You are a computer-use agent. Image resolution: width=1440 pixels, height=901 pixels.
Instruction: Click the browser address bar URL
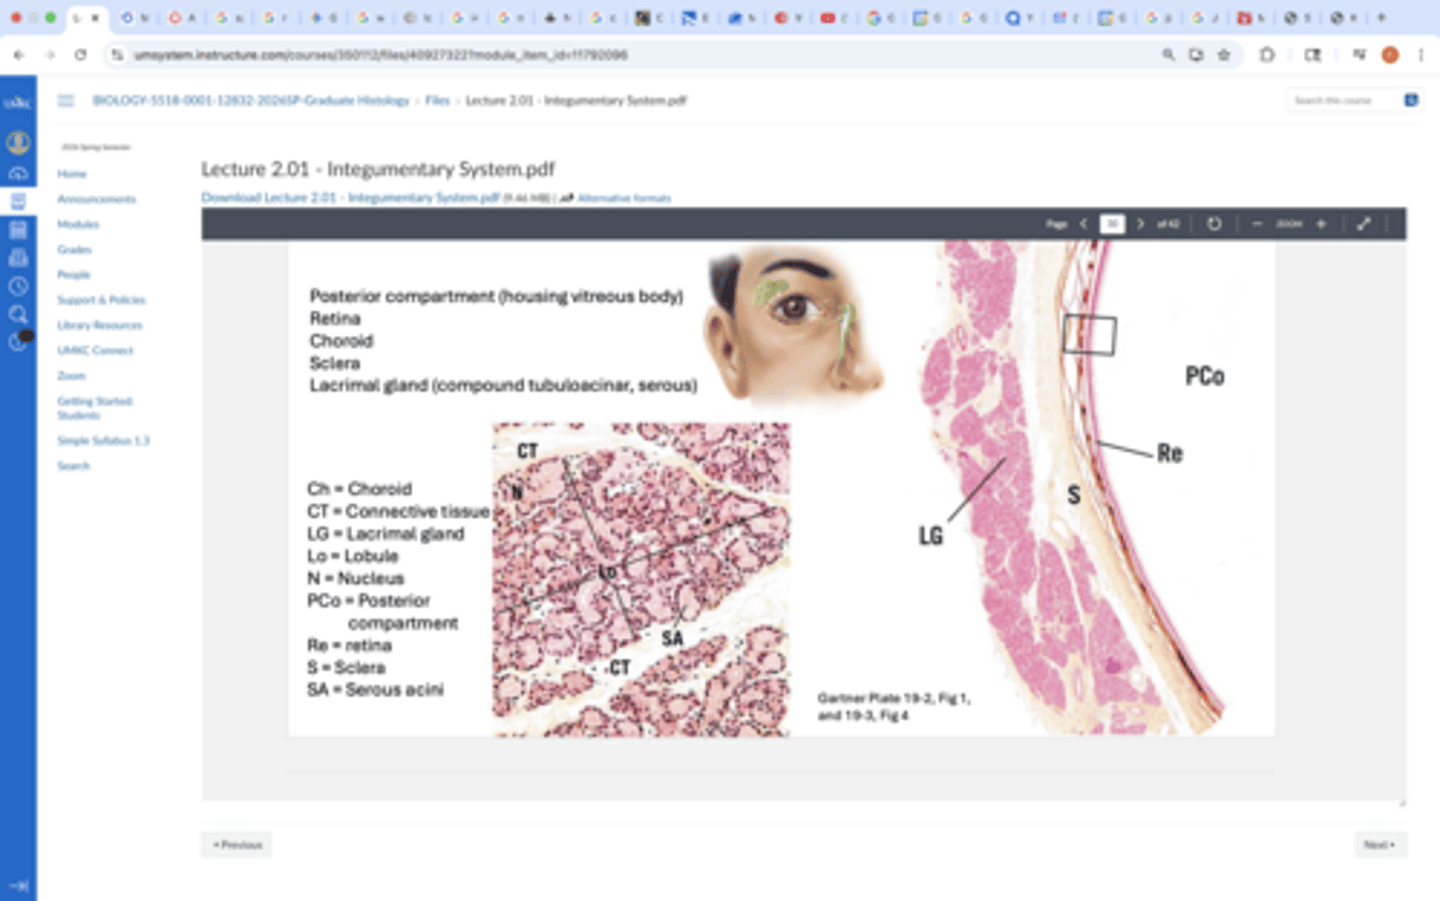380,55
